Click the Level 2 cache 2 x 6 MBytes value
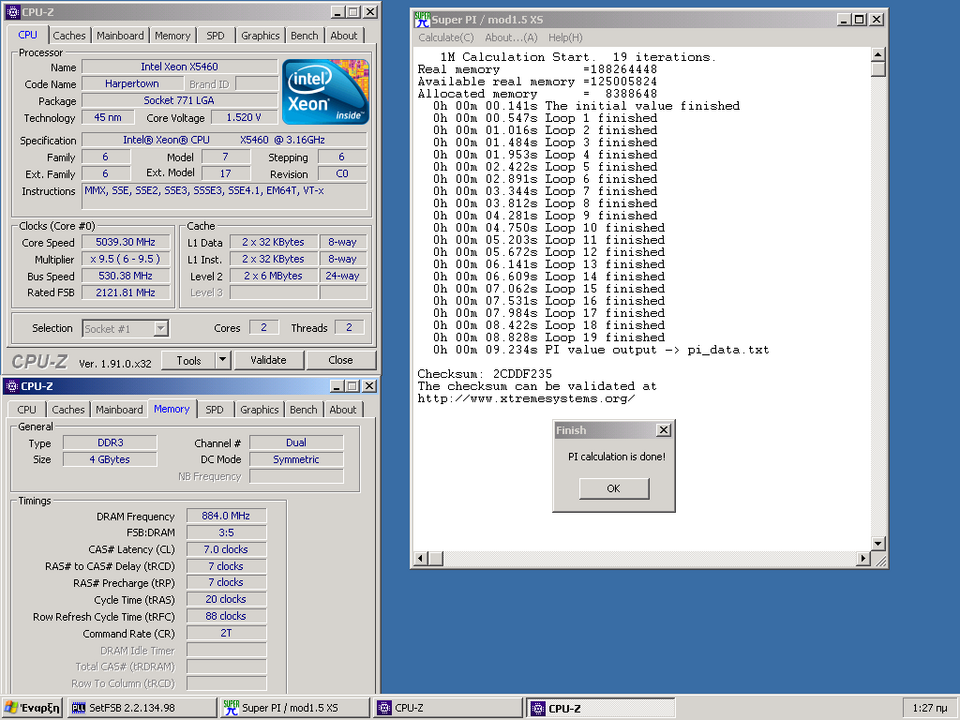This screenshot has width=960, height=720. tap(273, 276)
